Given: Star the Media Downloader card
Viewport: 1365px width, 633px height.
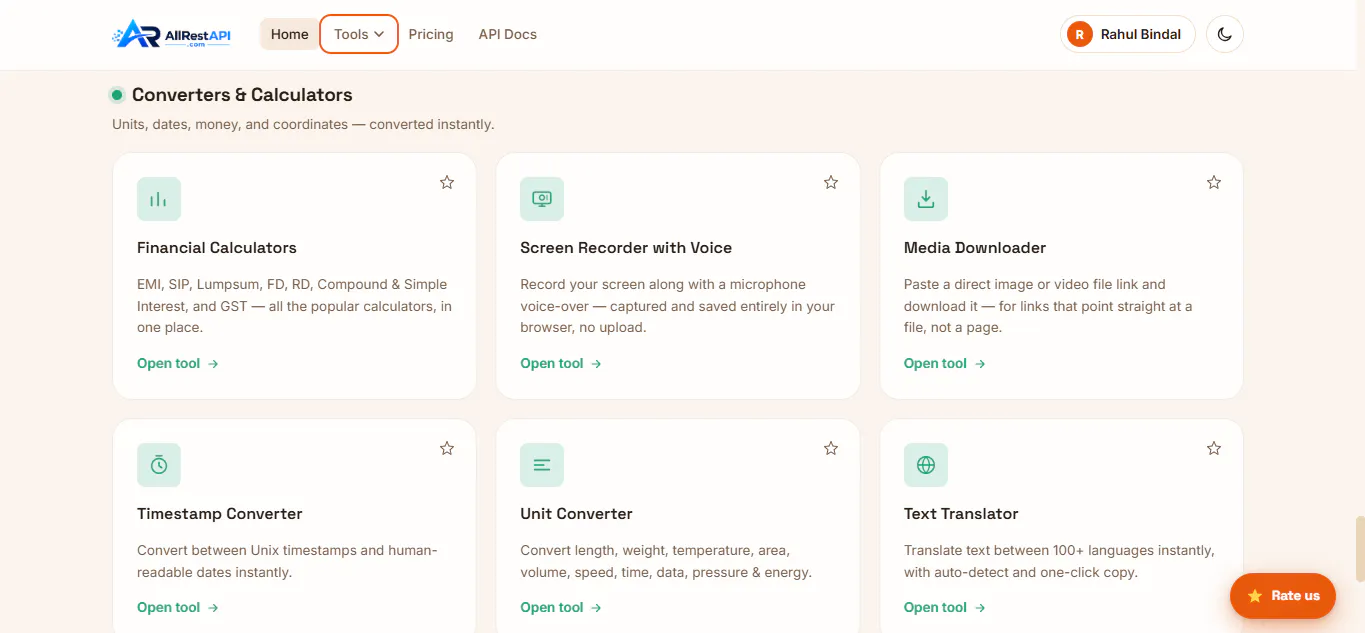Looking at the screenshot, I should tap(1214, 182).
